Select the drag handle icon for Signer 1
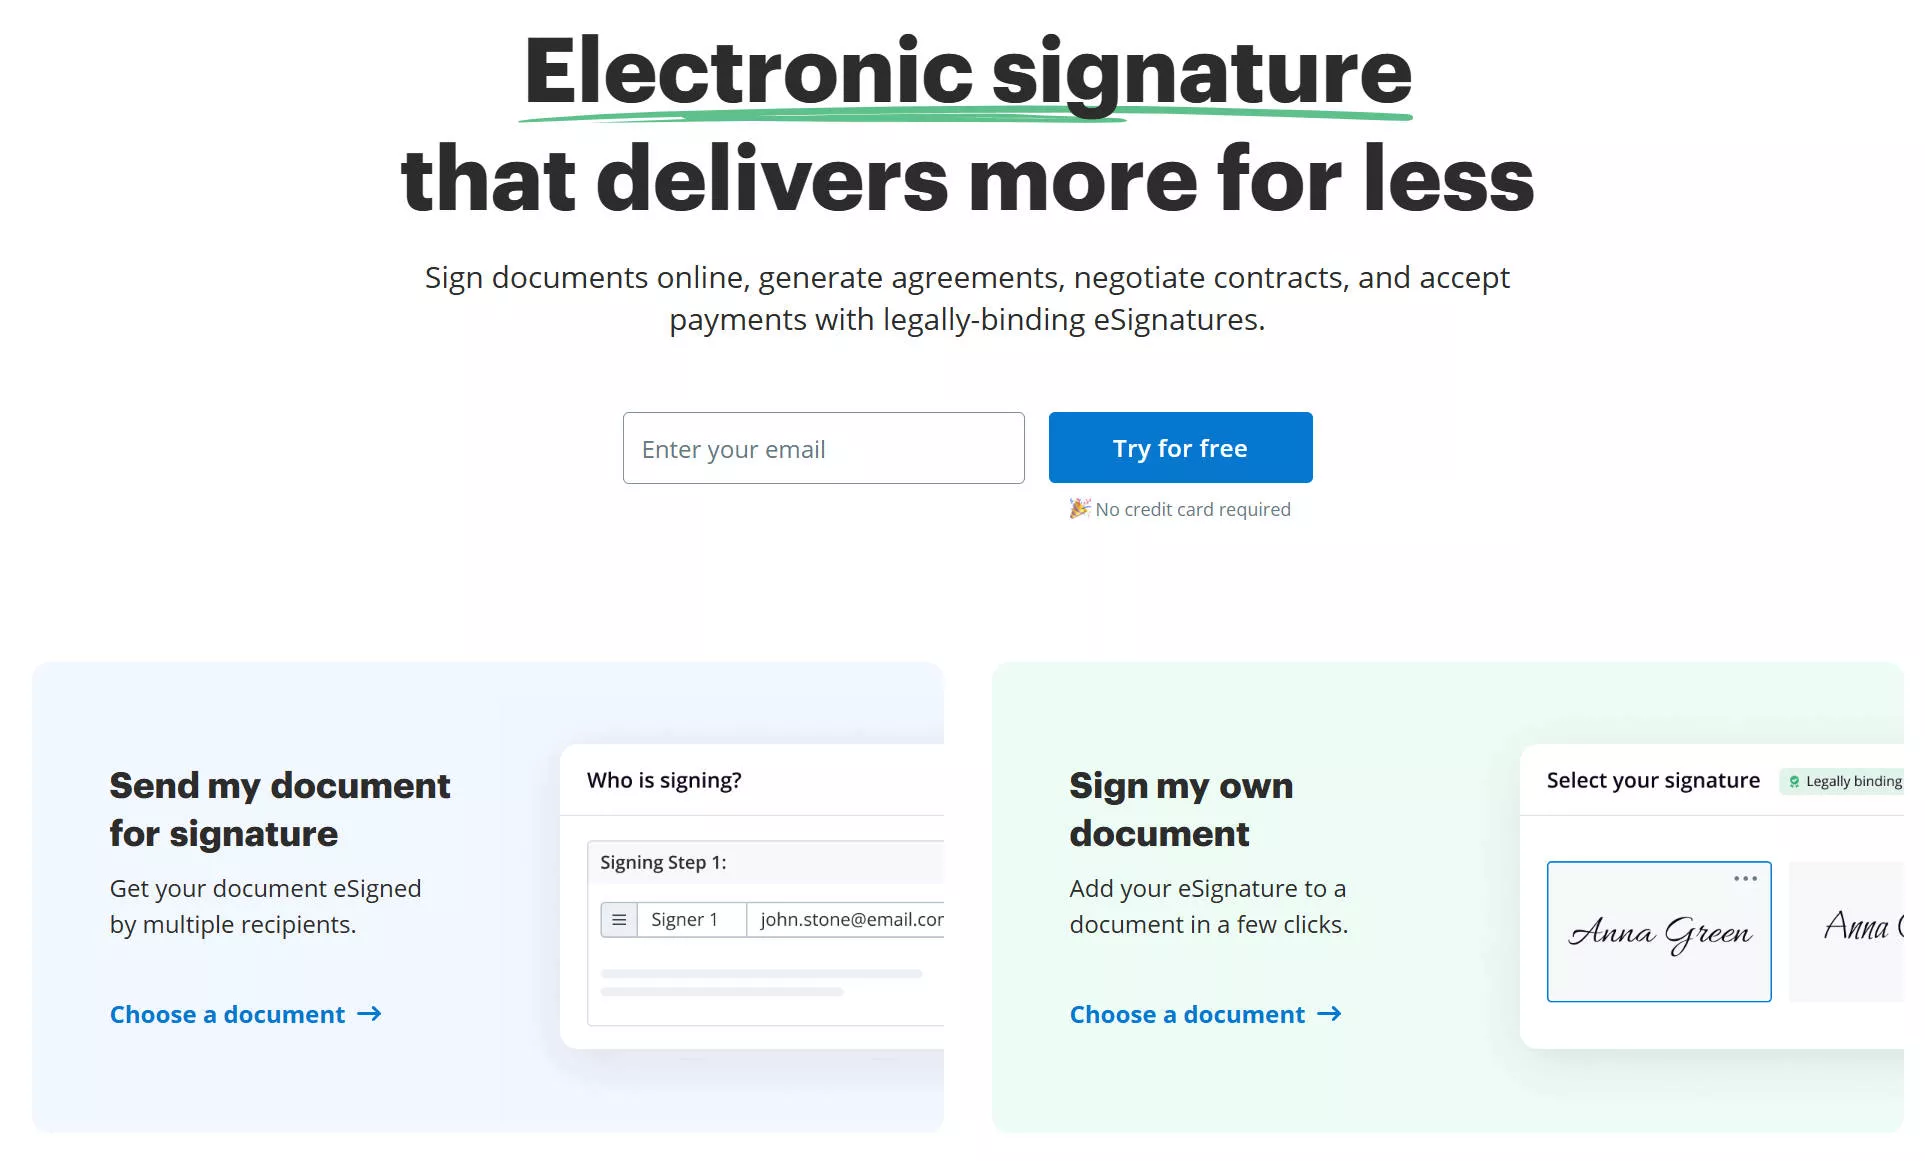Image resolution: width=1925 pixels, height=1161 pixels. 620,918
